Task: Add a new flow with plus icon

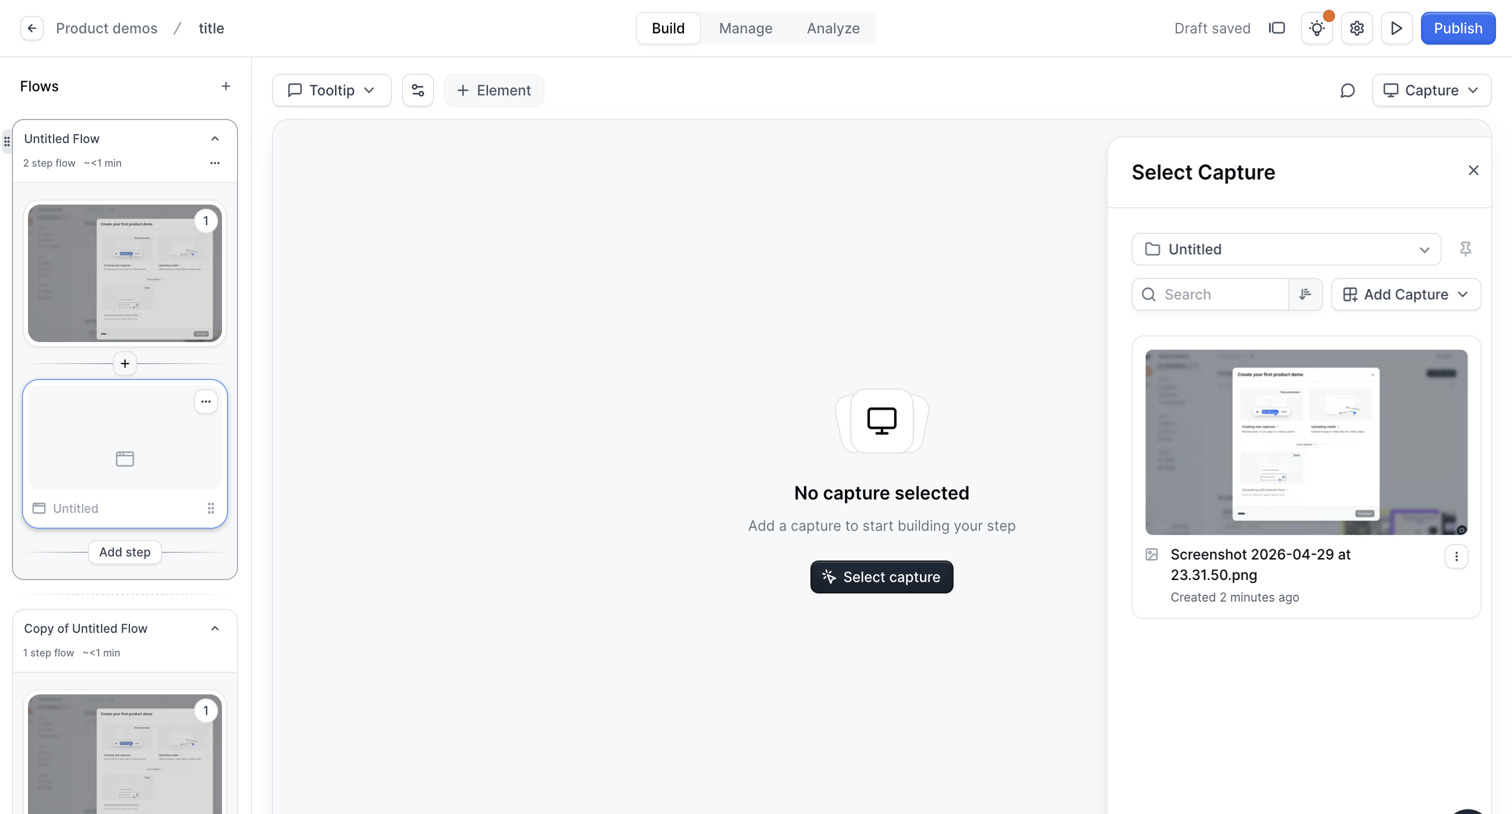Action: 226,86
